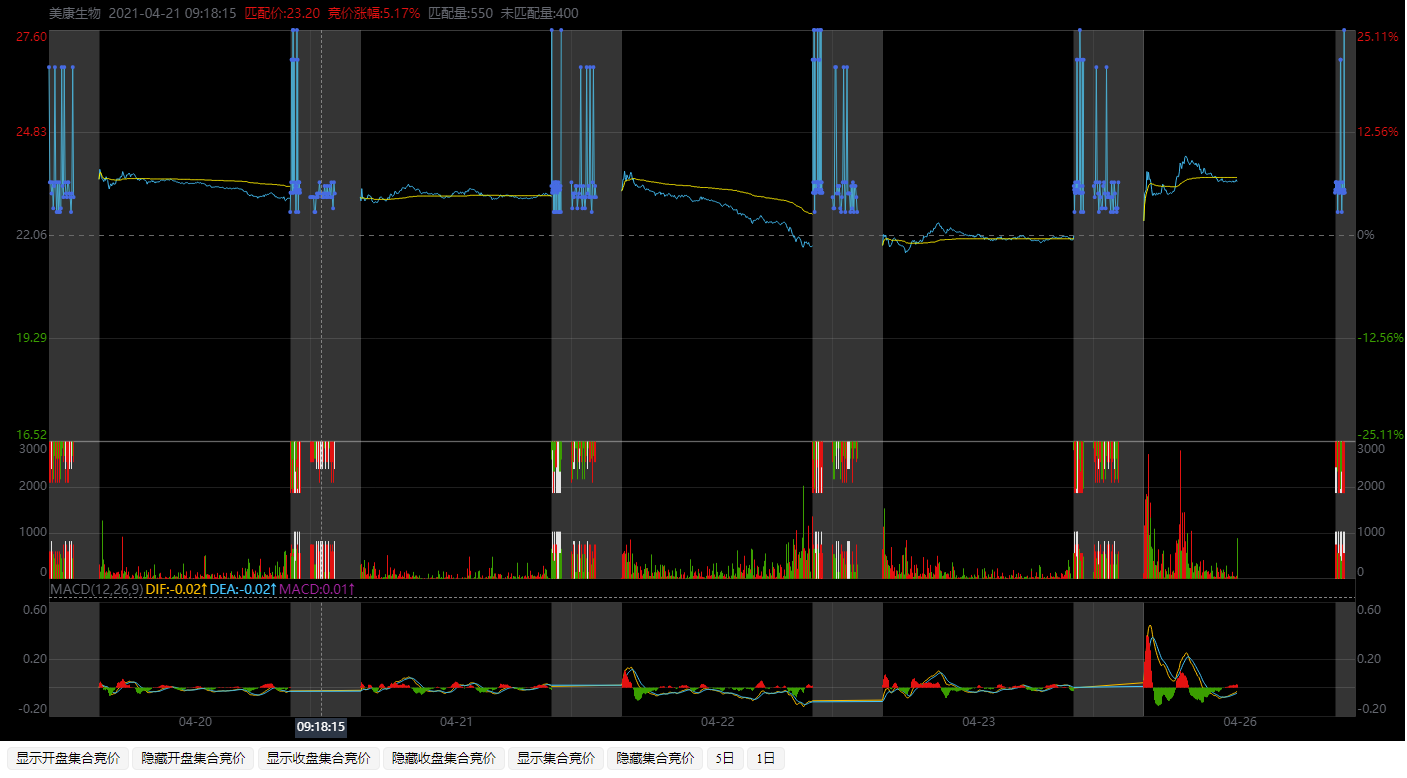Click the -25.11% percent label
This screenshot has width=1407, height=778.
pos(1380,435)
